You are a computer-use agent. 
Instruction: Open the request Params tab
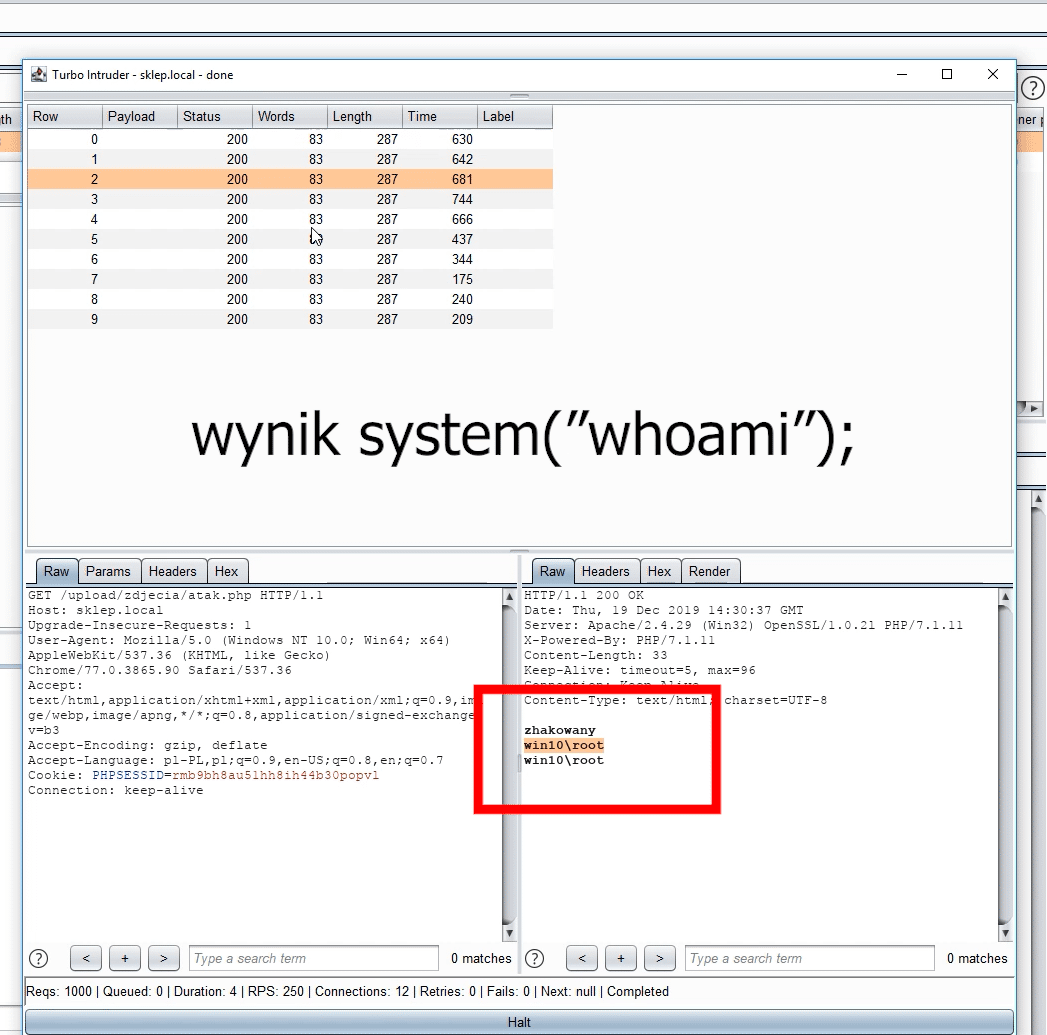(108, 571)
